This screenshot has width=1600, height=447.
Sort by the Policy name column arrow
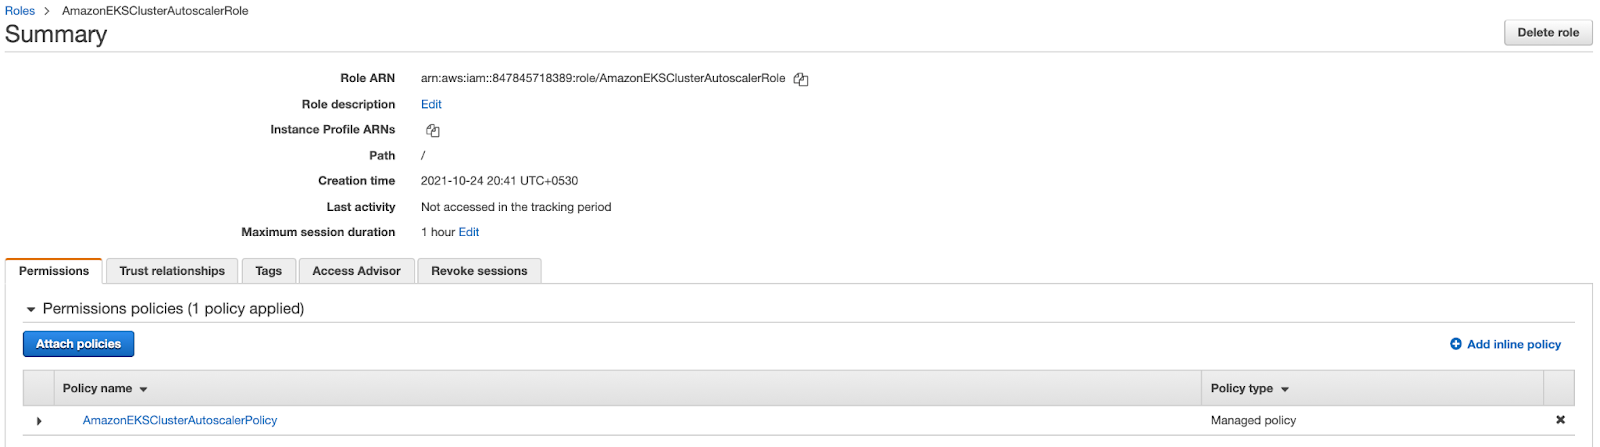tap(143, 389)
